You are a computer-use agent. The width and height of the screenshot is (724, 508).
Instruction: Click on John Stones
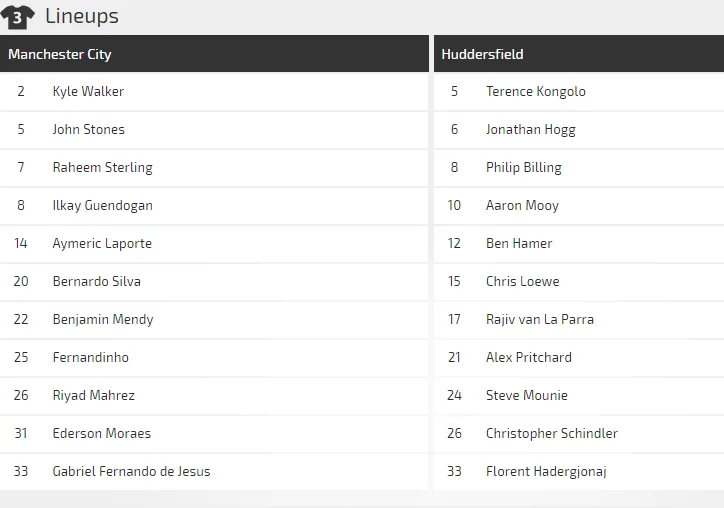88,129
